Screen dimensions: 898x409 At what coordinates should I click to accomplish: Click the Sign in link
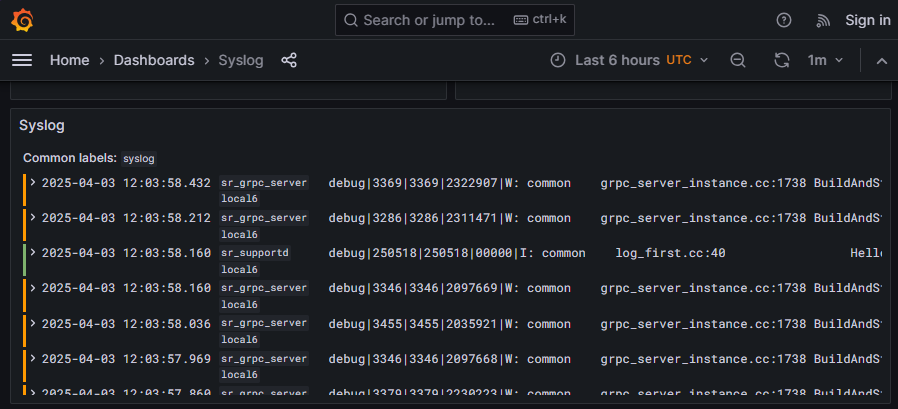pos(867,20)
